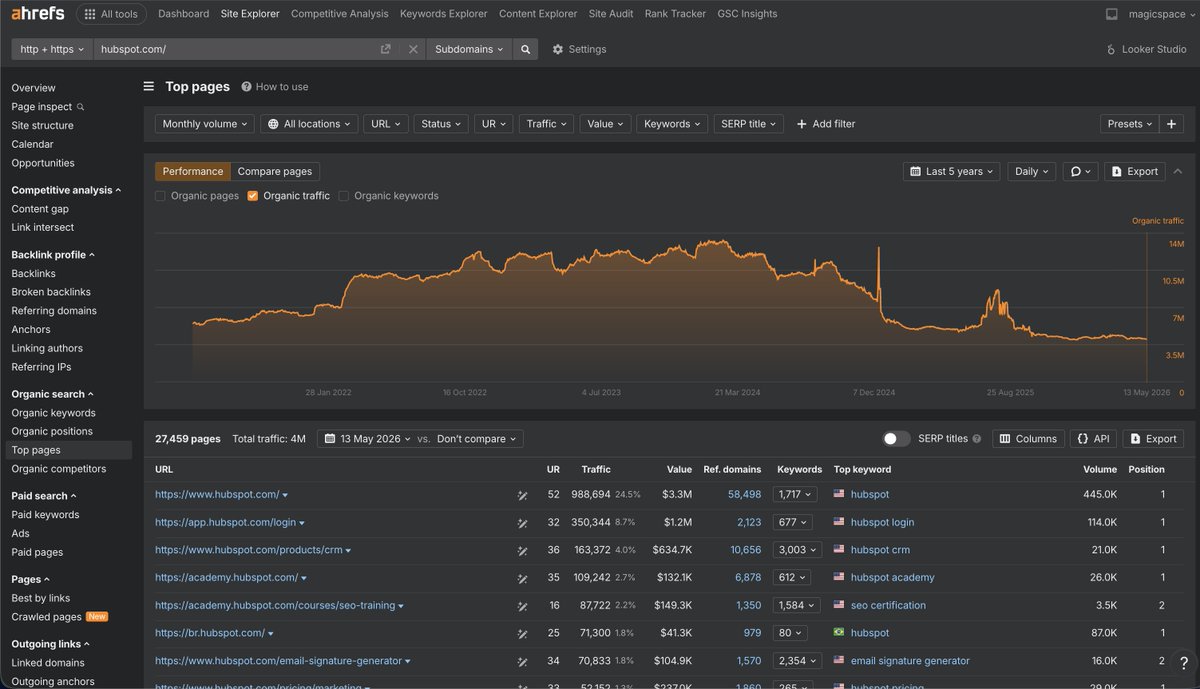Open Rank Tracker in top navigation
The width and height of the screenshot is (1200, 689).
pyautogui.click(x=675, y=14)
